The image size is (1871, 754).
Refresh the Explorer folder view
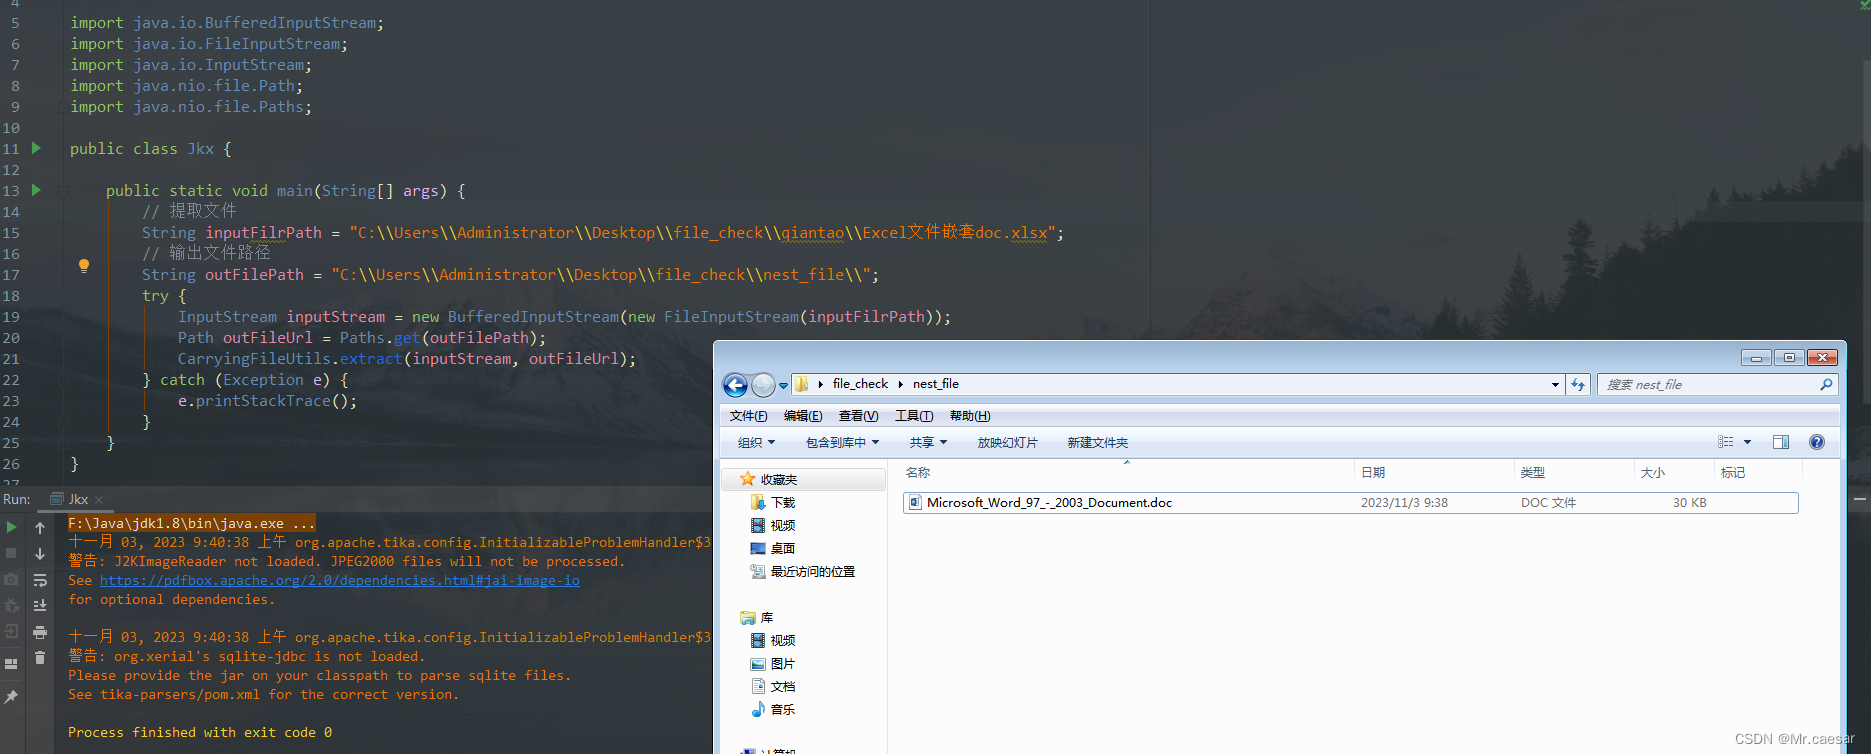point(1578,384)
